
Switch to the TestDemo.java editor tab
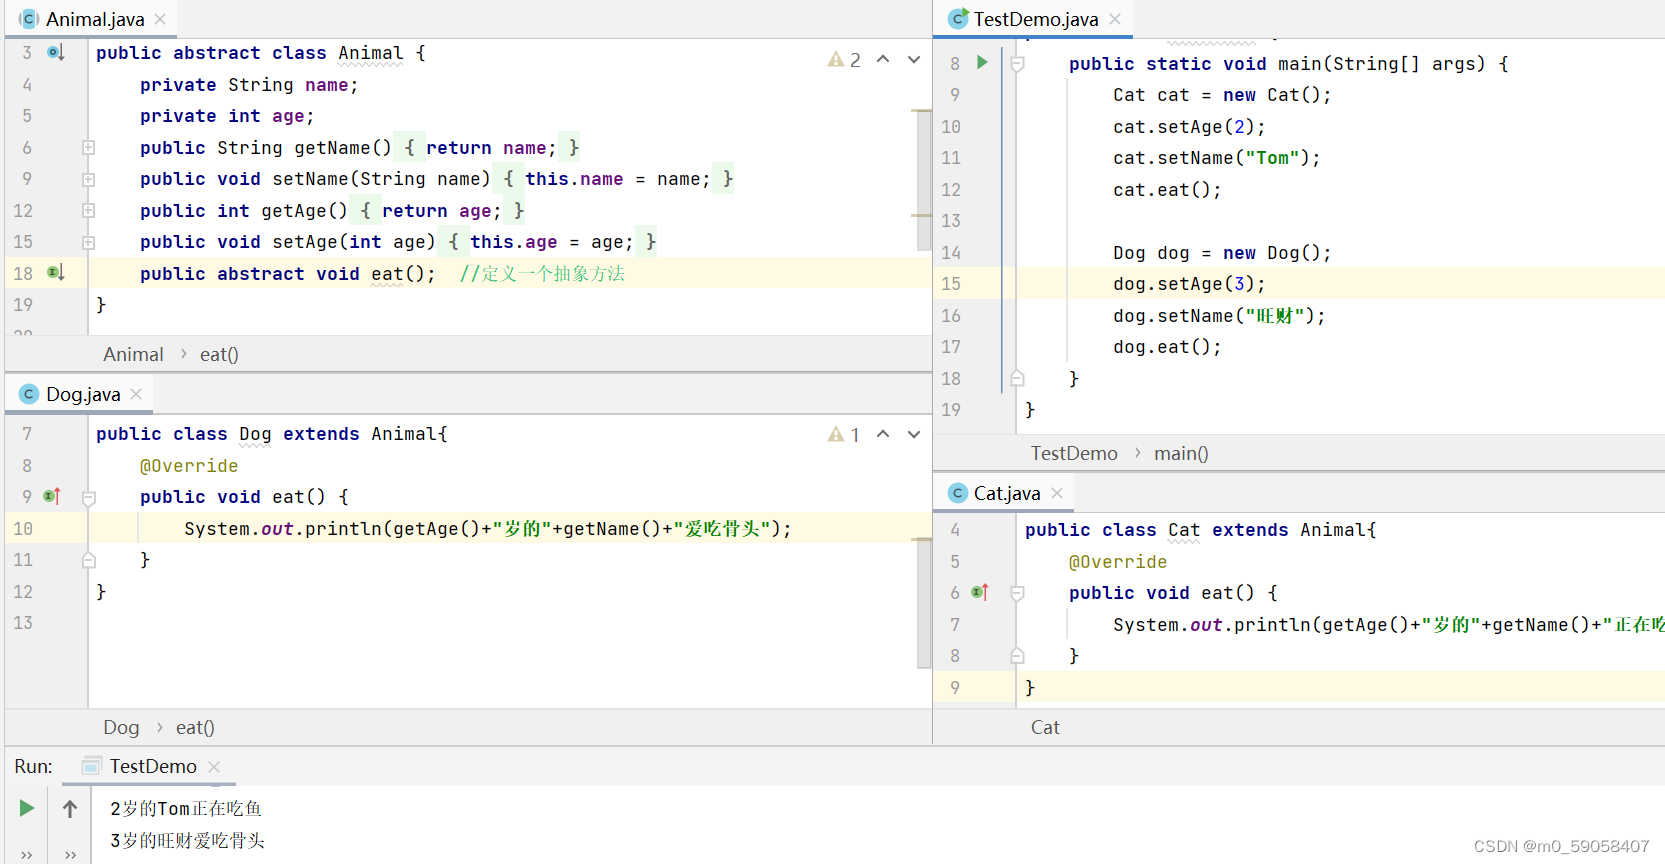pos(1035,19)
